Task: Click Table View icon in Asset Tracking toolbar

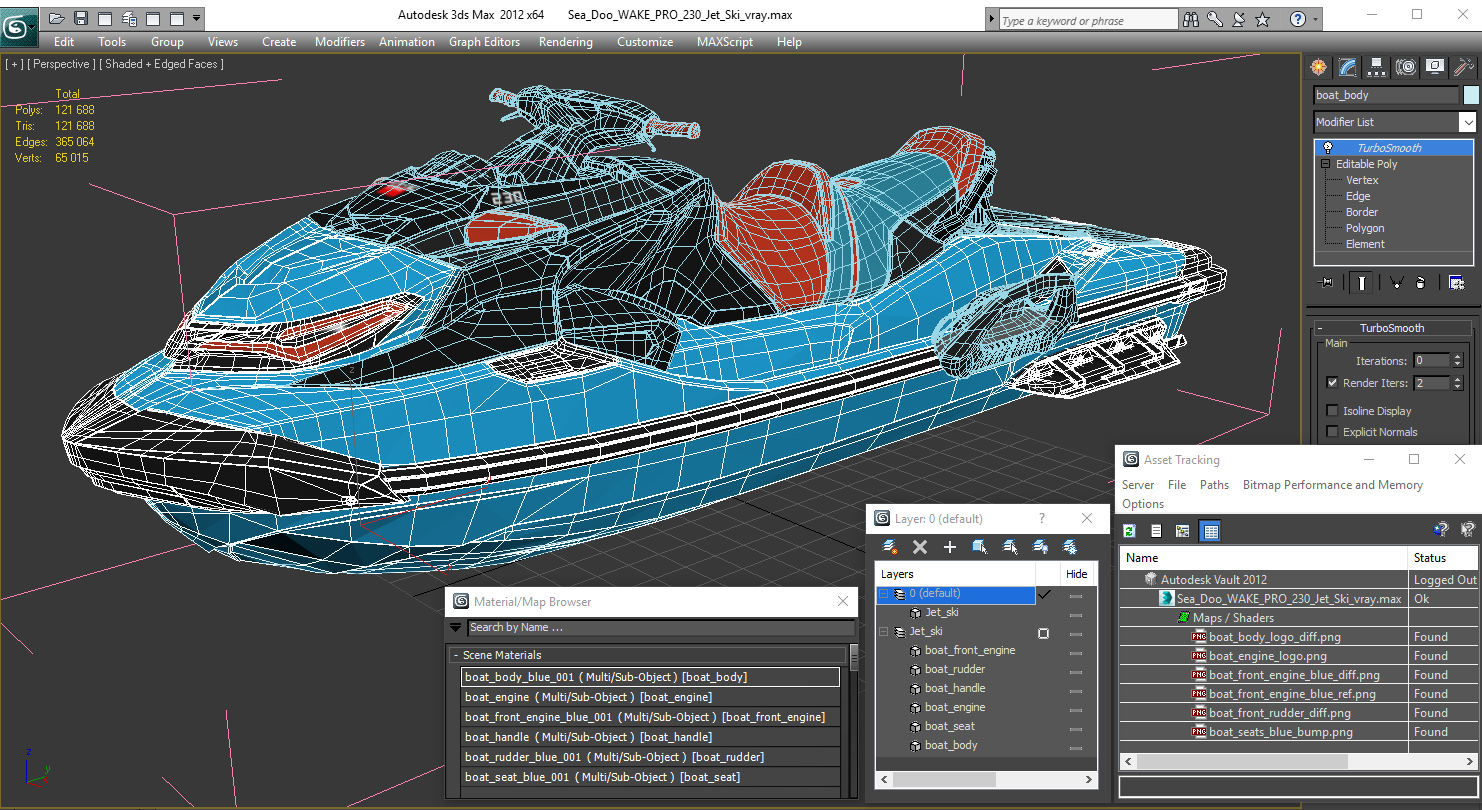Action: tap(1210, 531)
